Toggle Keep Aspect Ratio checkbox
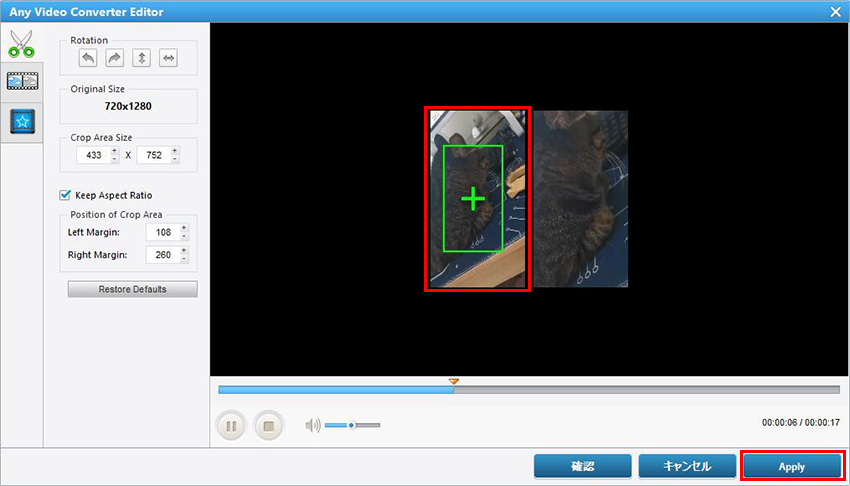This screenshot has width=850, height=486. [65, 195]
